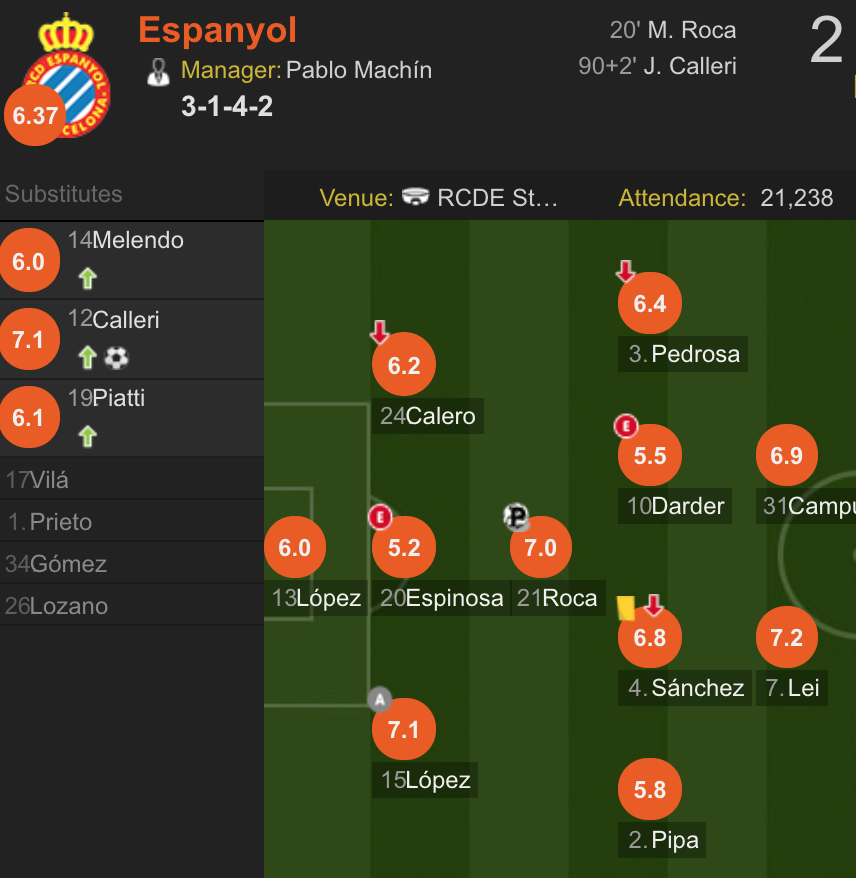Open 2. Pipa player label
This screenshot has height=878, width=856.
662,840
